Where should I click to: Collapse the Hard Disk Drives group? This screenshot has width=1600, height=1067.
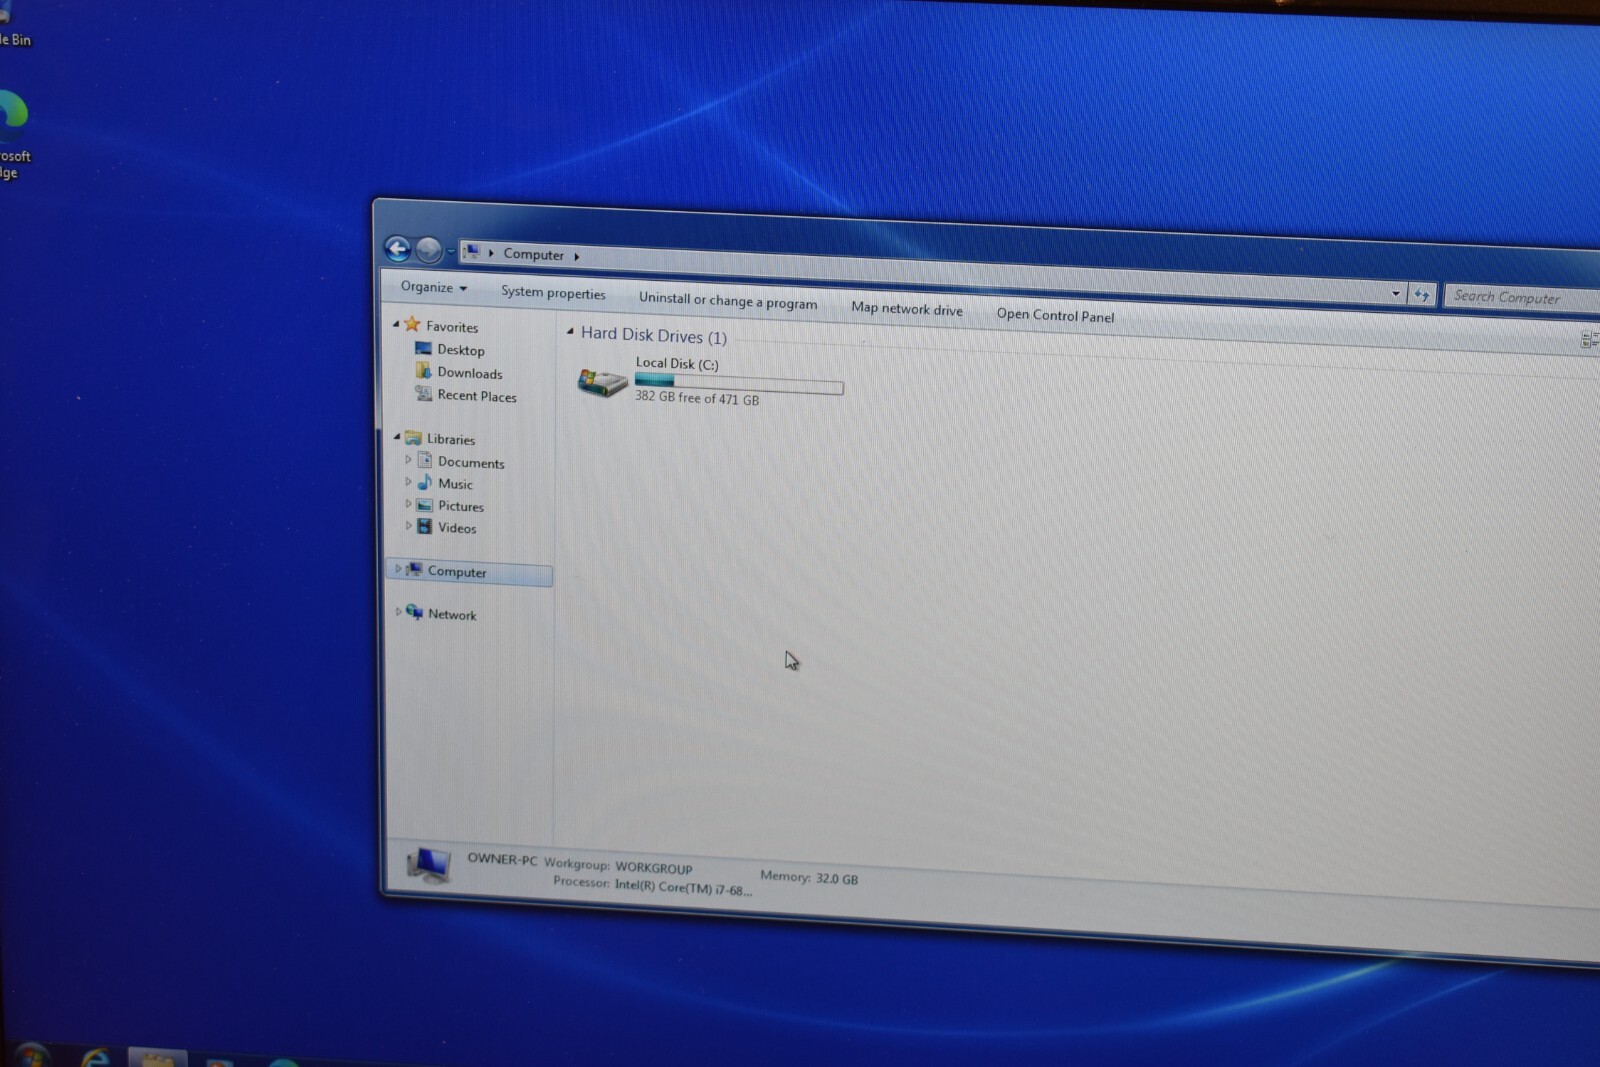point(570,331)
